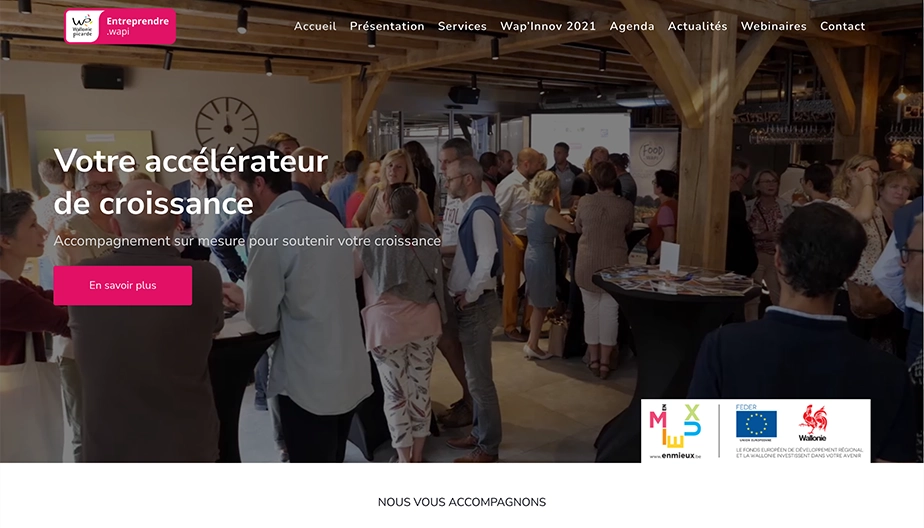924x528 pixels.
Task: Click the Wallonie rooster logo
Action: [813, 423]
